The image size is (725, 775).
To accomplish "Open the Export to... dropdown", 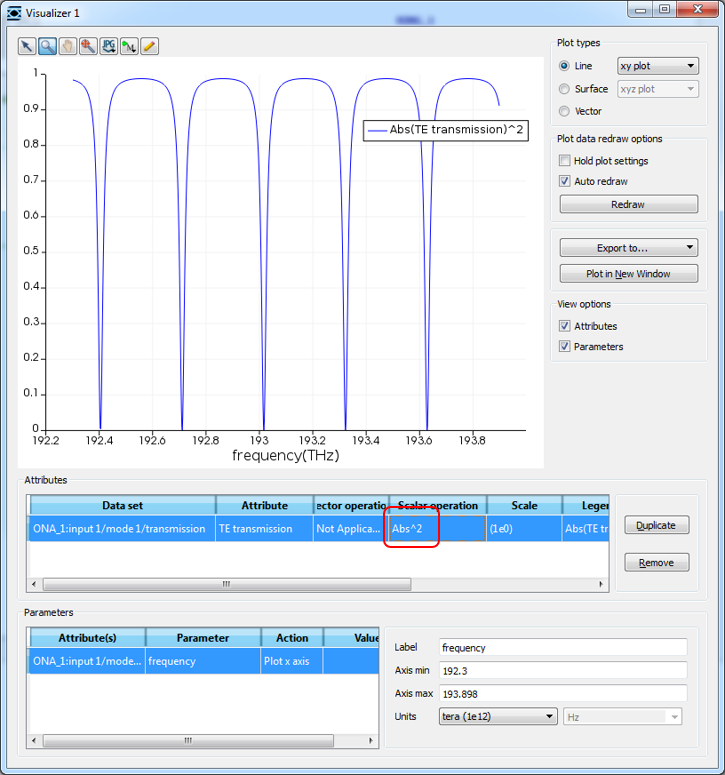I will point(629,248).
